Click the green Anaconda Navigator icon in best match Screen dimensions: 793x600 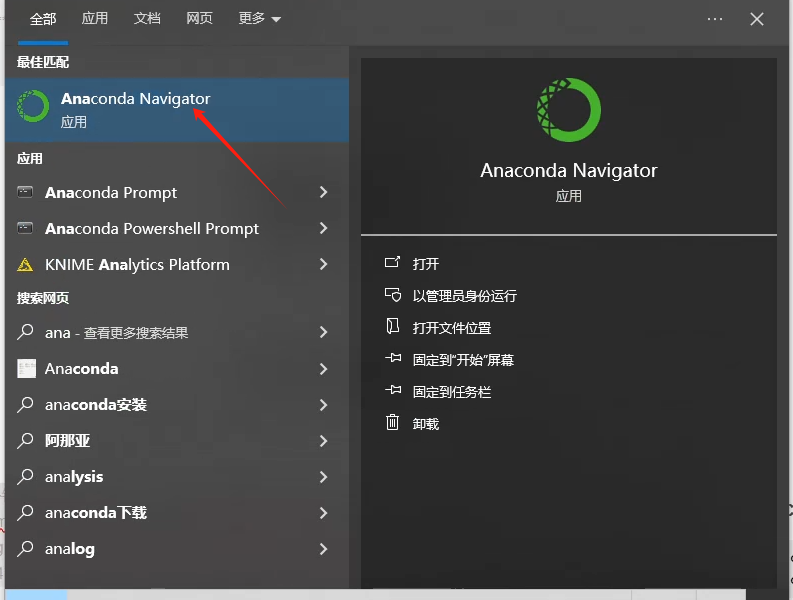pyautogui.click(x=33, y=106)
